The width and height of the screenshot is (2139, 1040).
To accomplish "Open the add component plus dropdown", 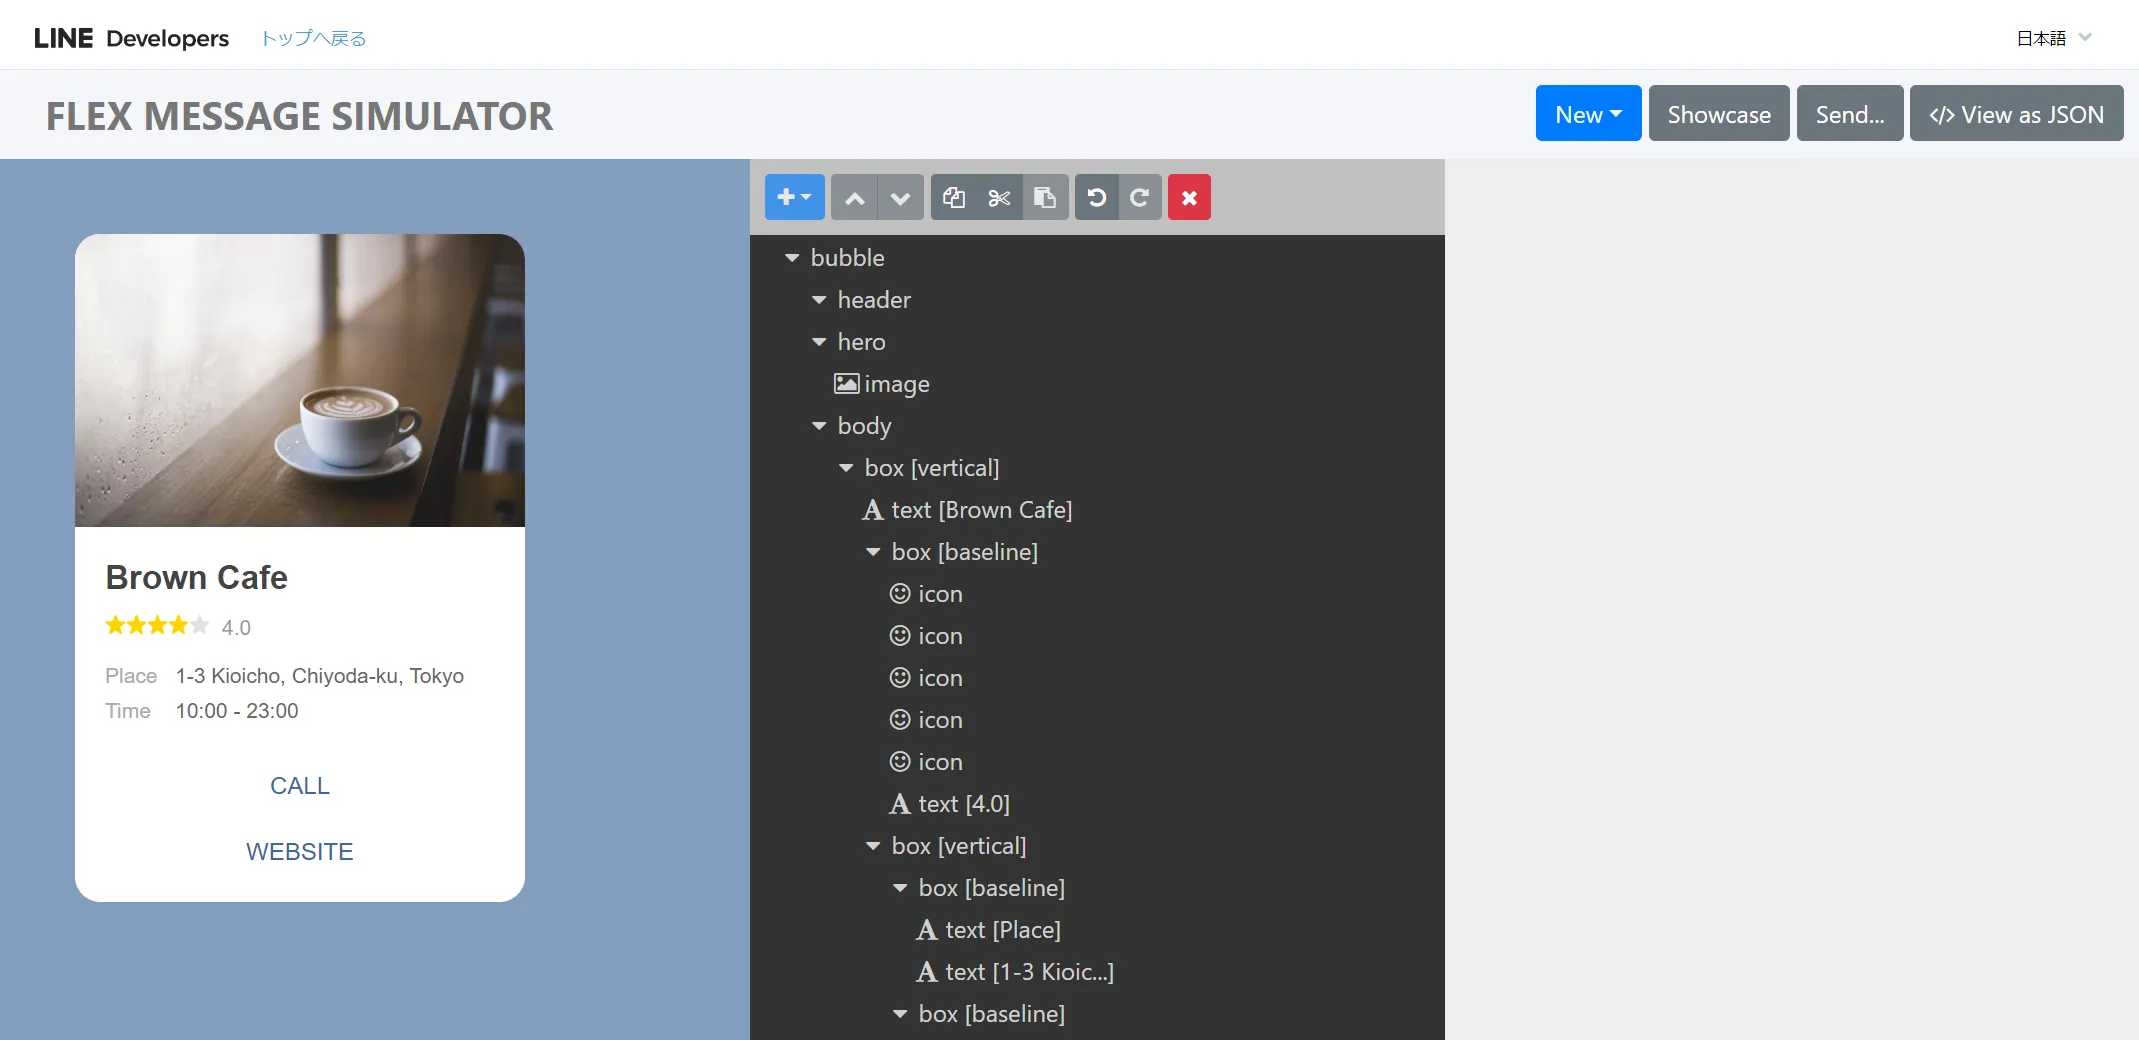I will (794, 197).
